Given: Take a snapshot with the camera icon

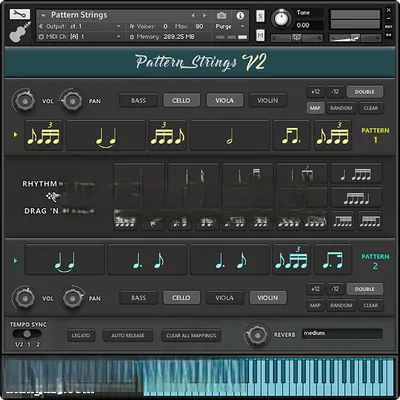Looking at the screenshot, I should point(221,15).
